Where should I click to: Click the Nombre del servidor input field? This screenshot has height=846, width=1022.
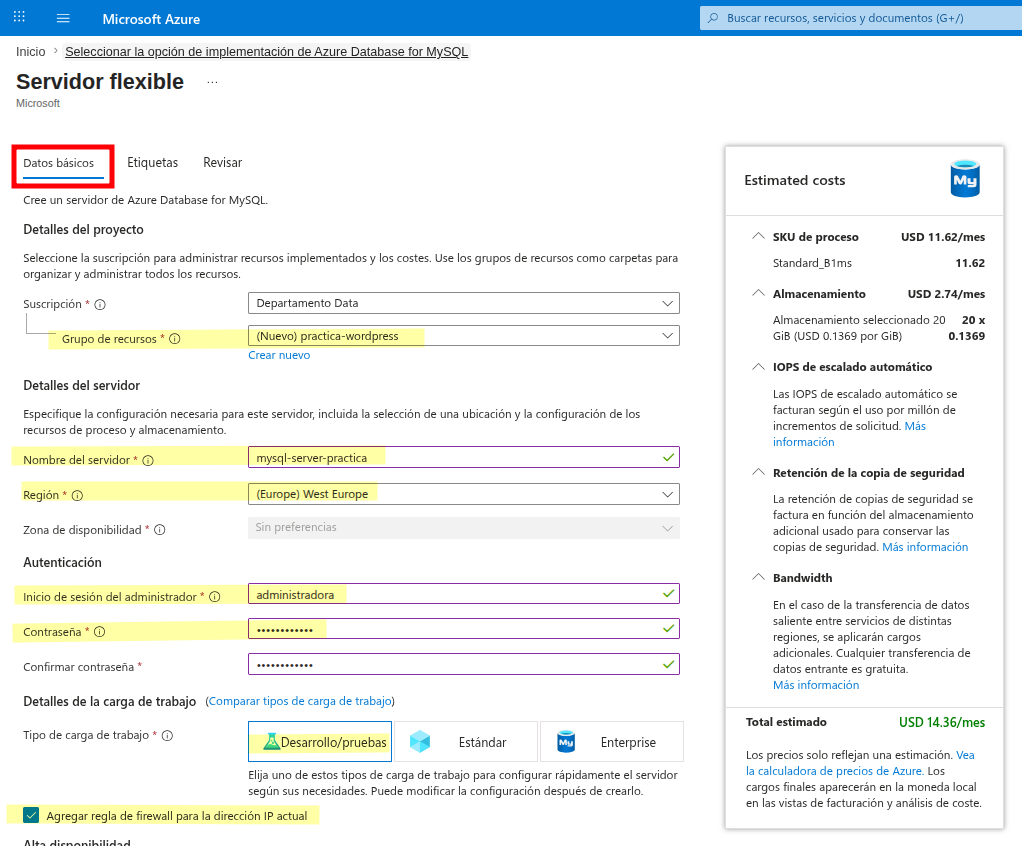[463, 458]
